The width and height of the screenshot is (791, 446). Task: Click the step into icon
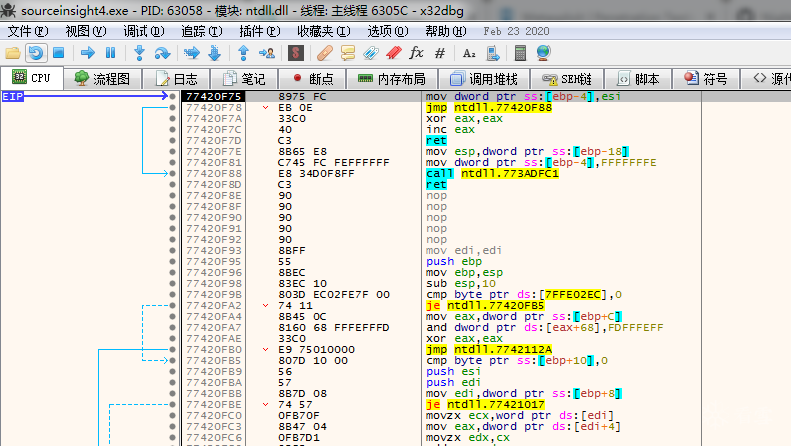point(139,52)
